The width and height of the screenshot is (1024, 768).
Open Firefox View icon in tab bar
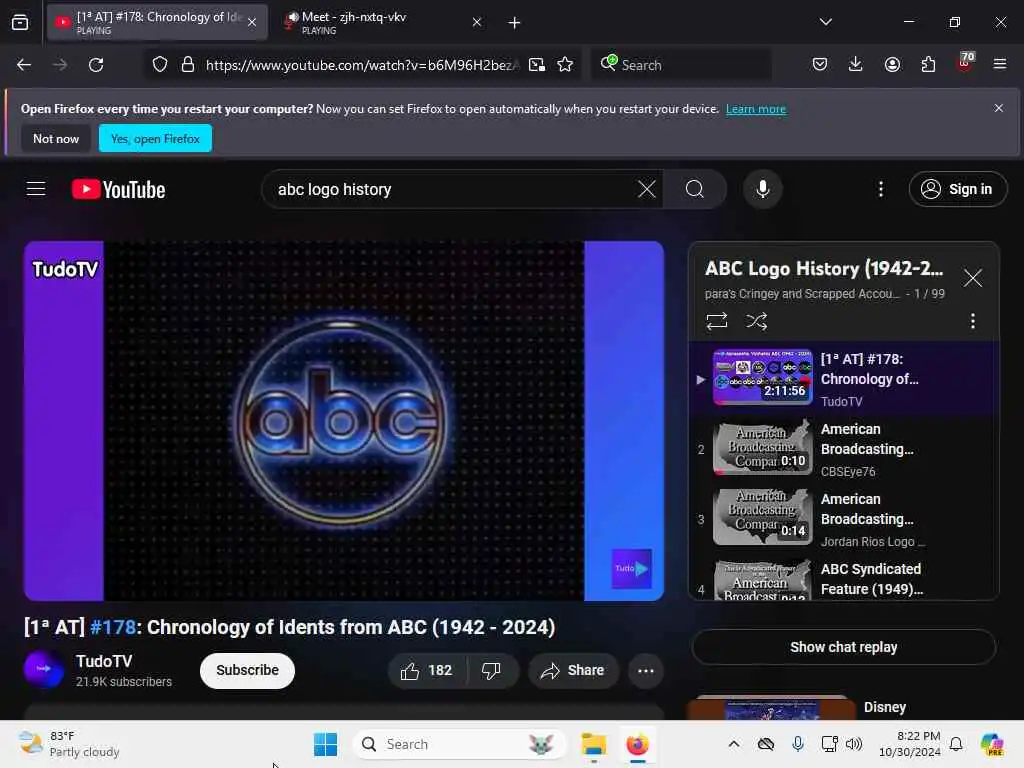coord(20,23)
